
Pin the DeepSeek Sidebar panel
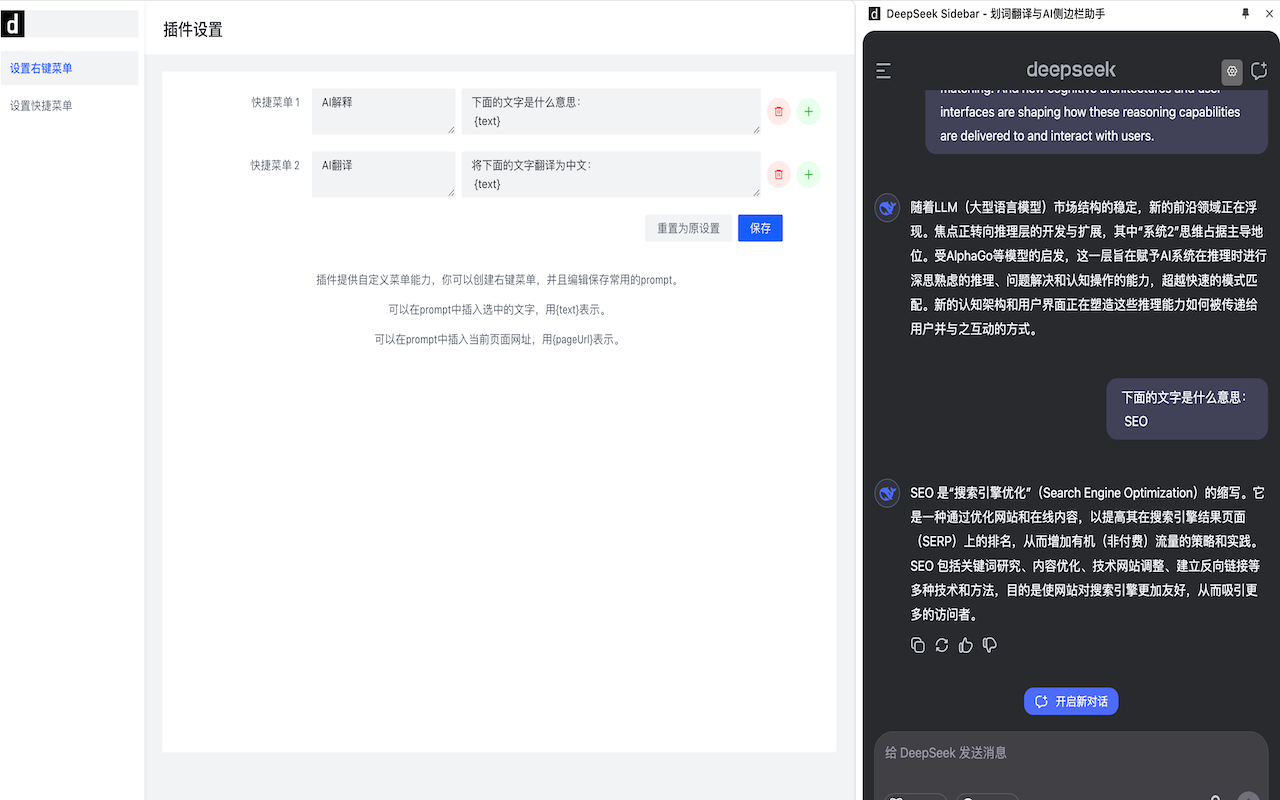[x=1245, y=14]
